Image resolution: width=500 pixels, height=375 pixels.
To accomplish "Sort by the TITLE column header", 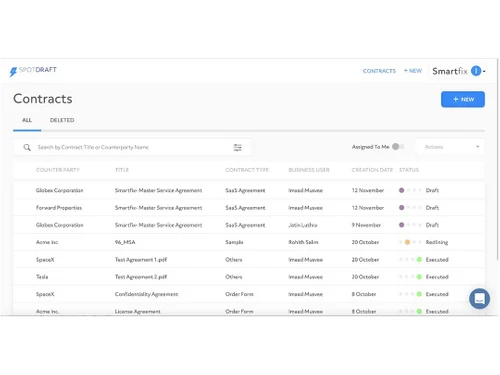I will click(x=122, y=170).
